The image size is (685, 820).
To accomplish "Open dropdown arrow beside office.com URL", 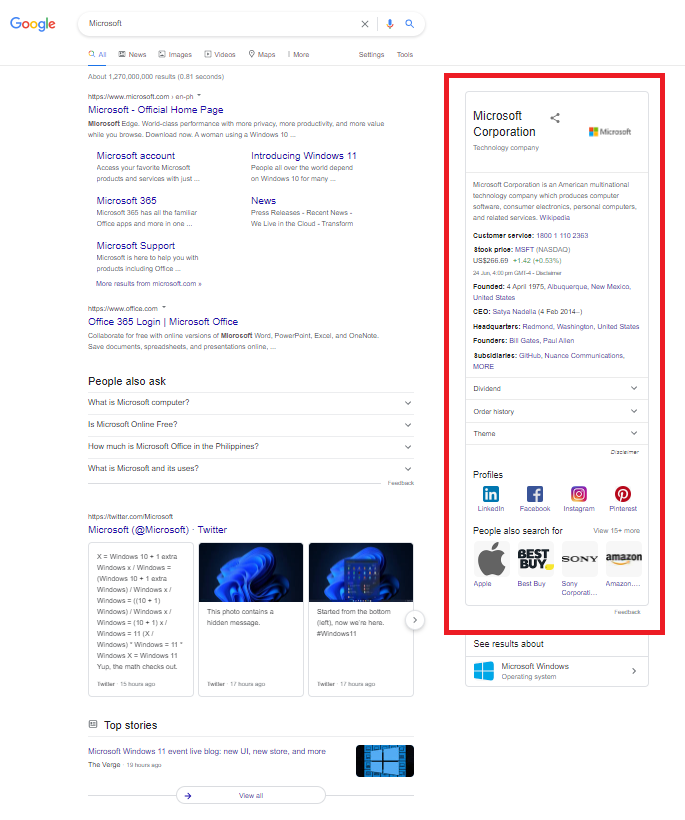I will (x=164, y=308).
